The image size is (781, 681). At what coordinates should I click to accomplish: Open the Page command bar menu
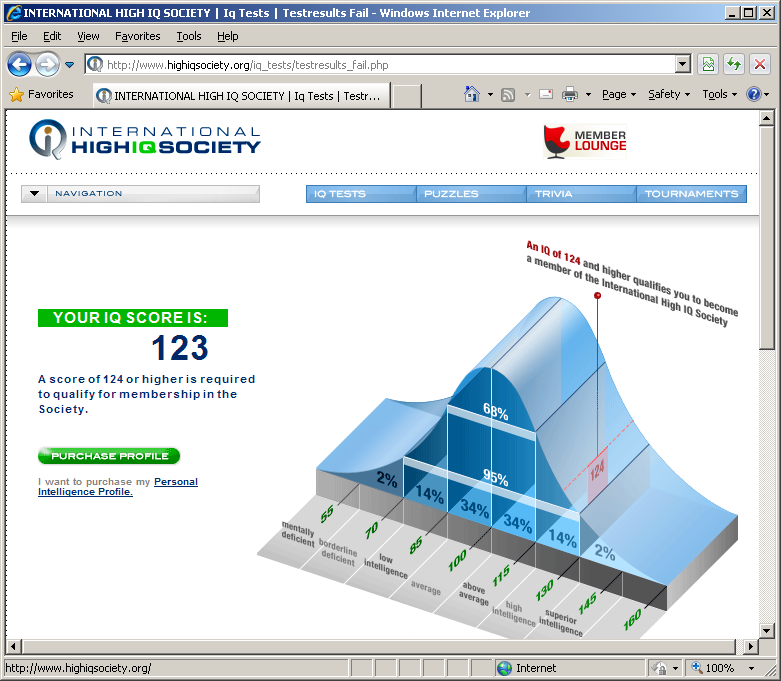619,94
